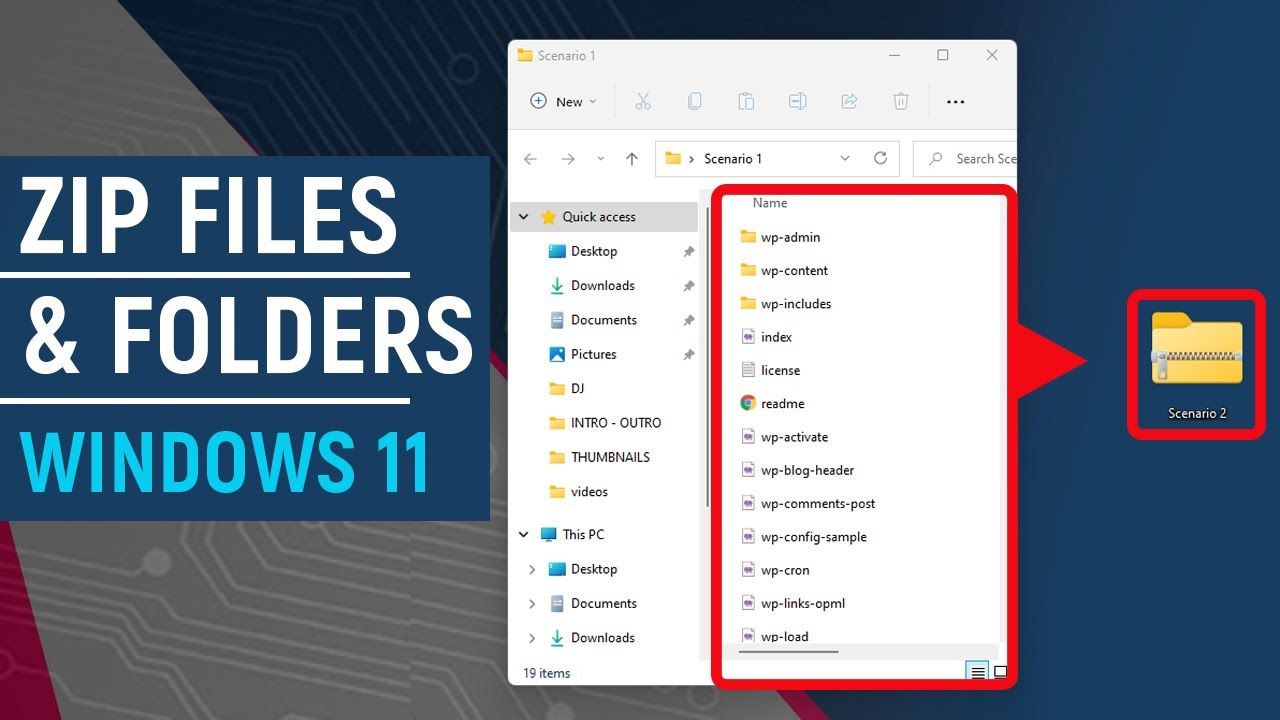
Task: Refresh the Scenario 1 folder view
Action: tap(880, 158)
